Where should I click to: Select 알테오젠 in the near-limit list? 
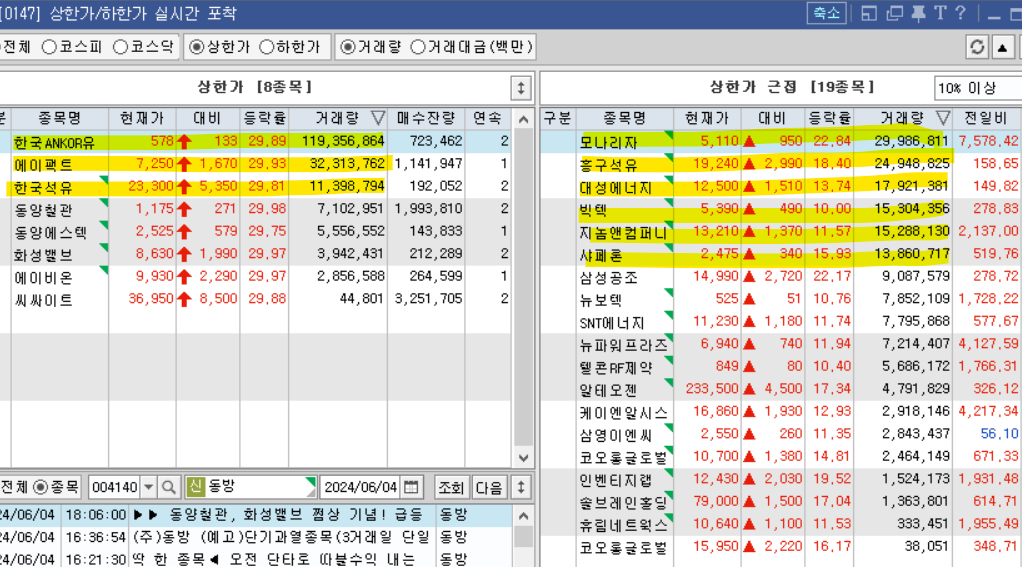(608, 390)
